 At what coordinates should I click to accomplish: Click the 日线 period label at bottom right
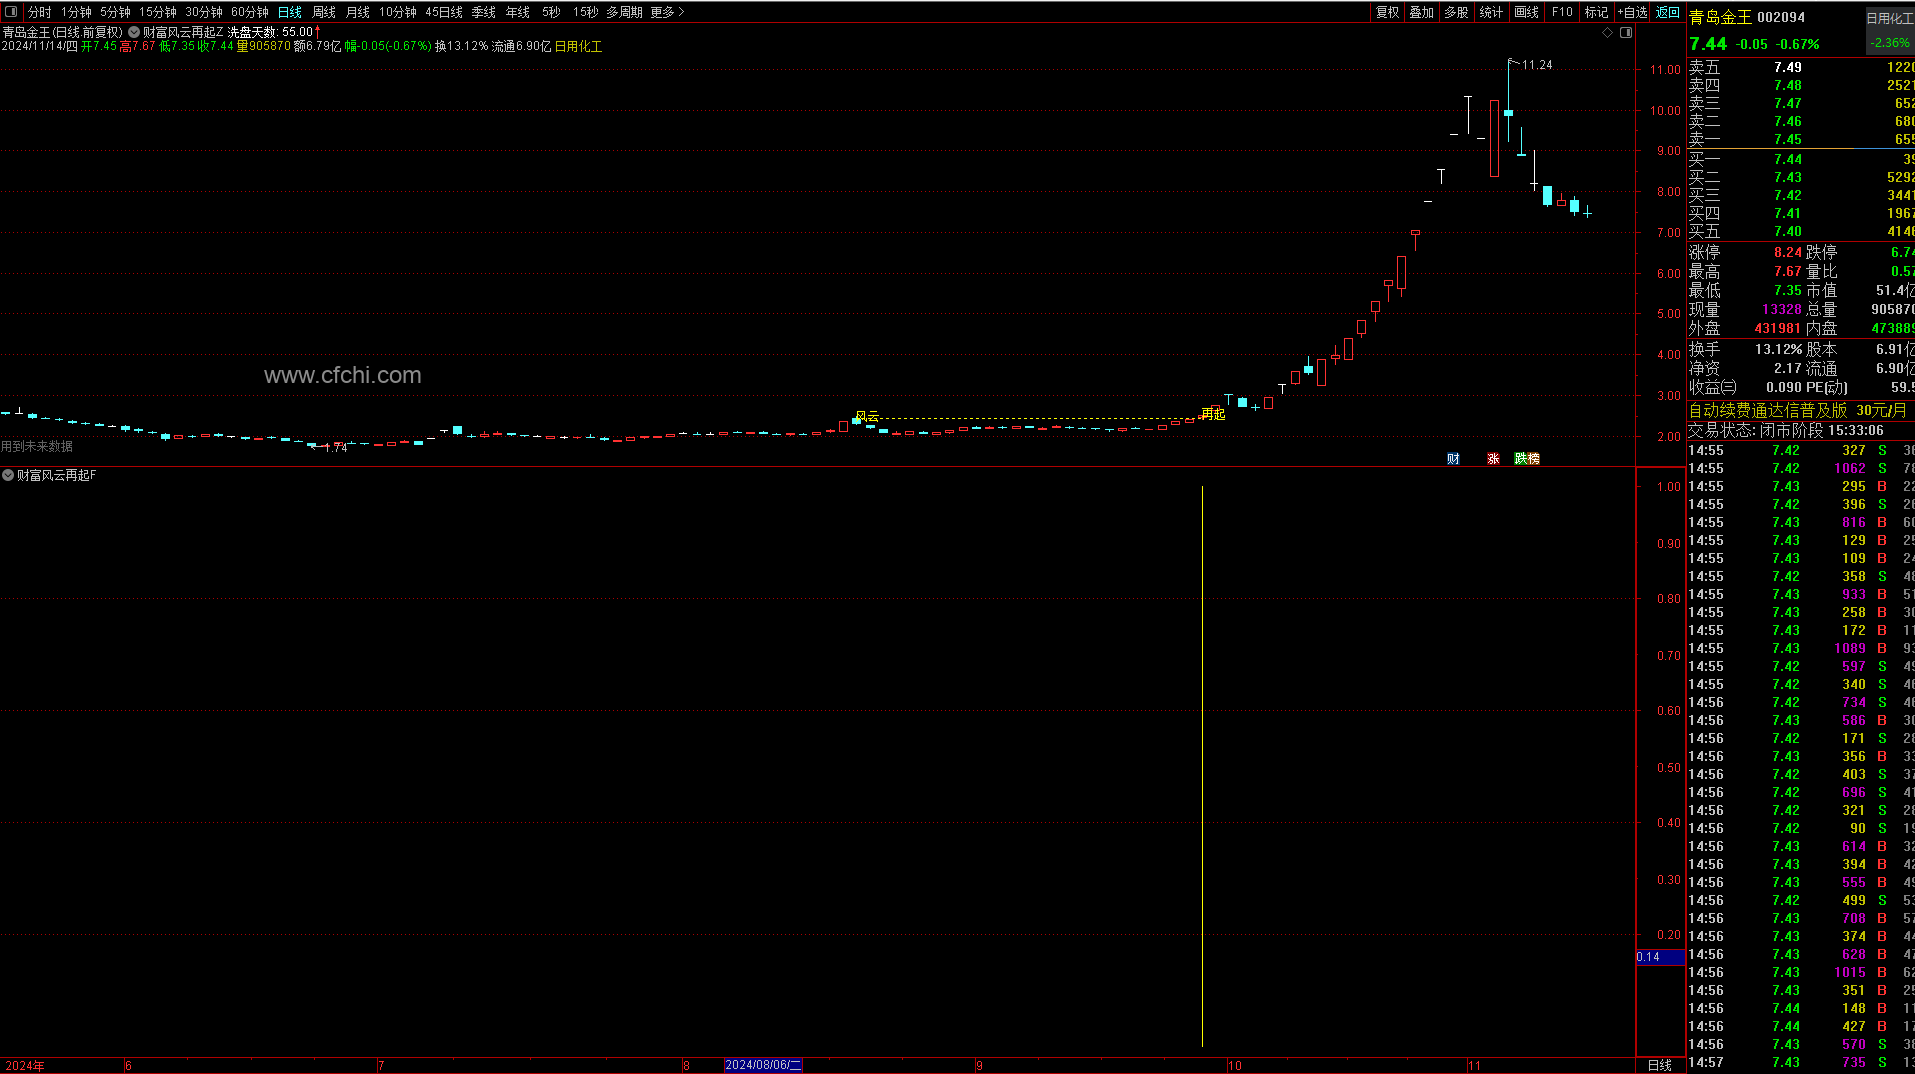point(1660,1065)
